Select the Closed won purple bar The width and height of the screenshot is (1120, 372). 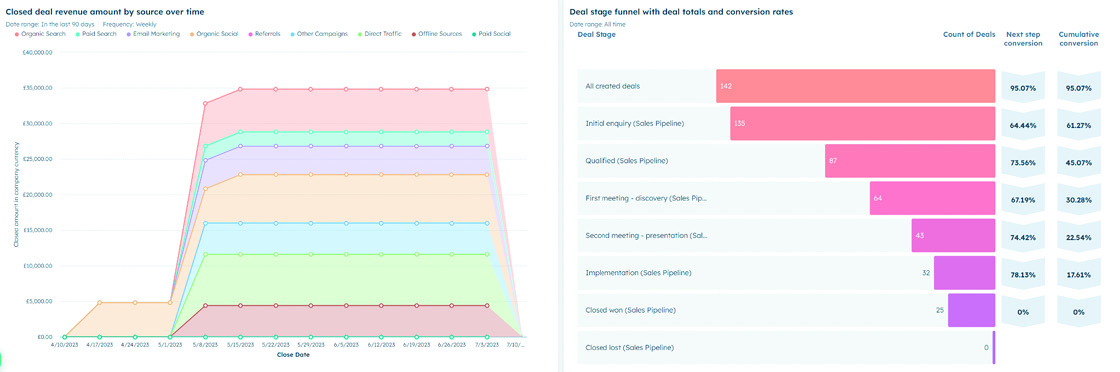click(971, 310)
